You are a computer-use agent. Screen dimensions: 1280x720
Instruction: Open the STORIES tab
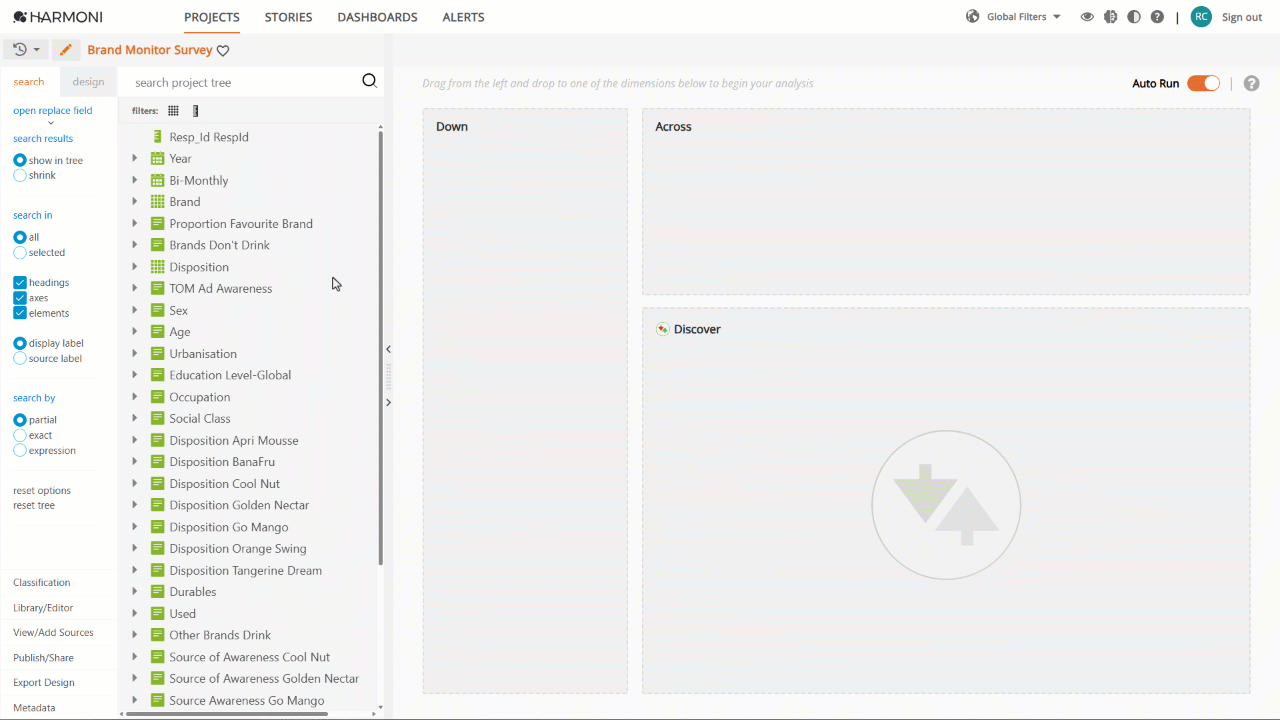click(x=288, y=17)
